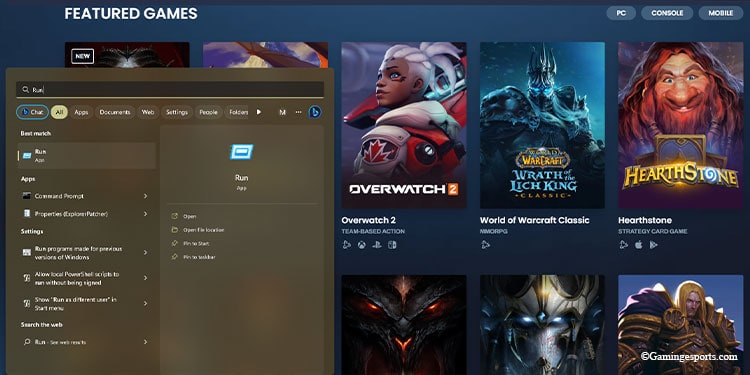Viewport: 750px width, 375px height.
Task: Click Pin to taskbar option
Action: pos(193,257)
